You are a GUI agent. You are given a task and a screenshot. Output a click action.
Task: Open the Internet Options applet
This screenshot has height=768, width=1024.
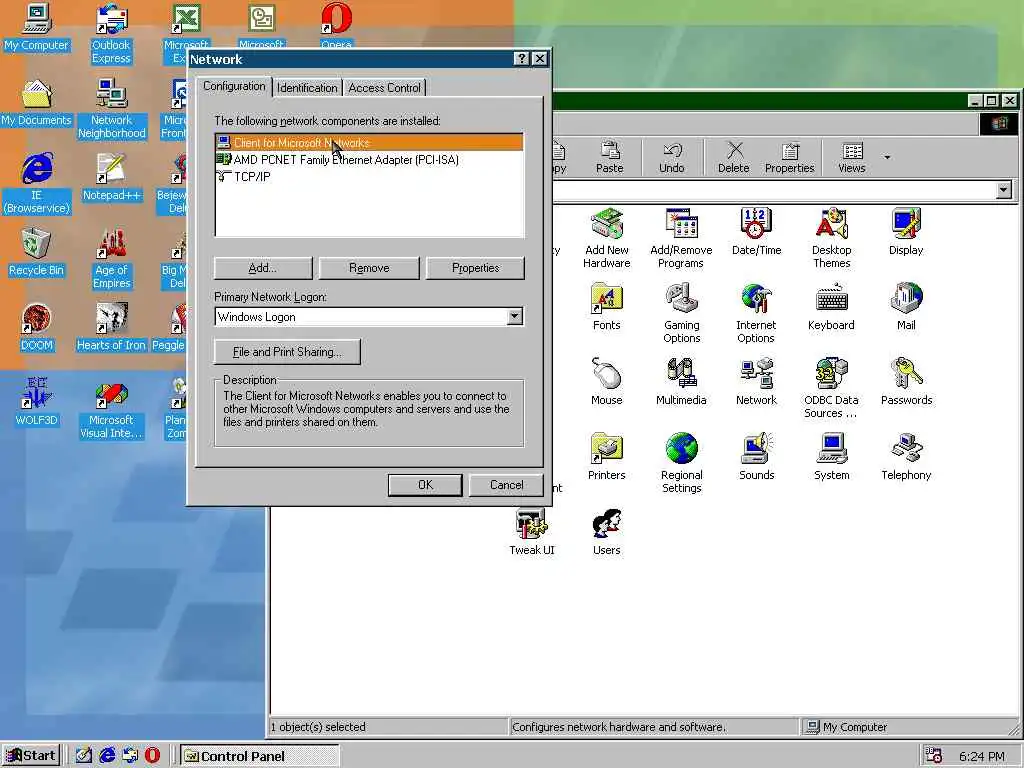(756, 313)
